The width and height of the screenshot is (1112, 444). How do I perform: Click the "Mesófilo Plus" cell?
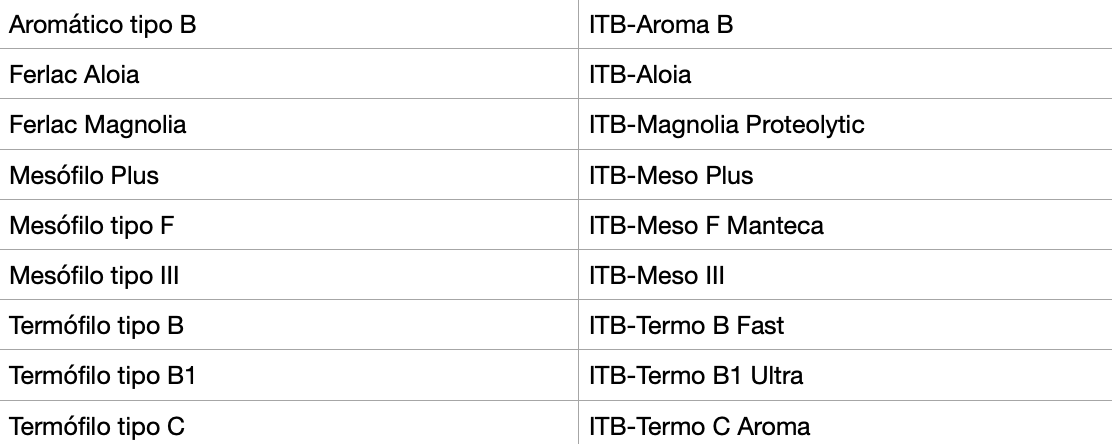pos(84,176)
